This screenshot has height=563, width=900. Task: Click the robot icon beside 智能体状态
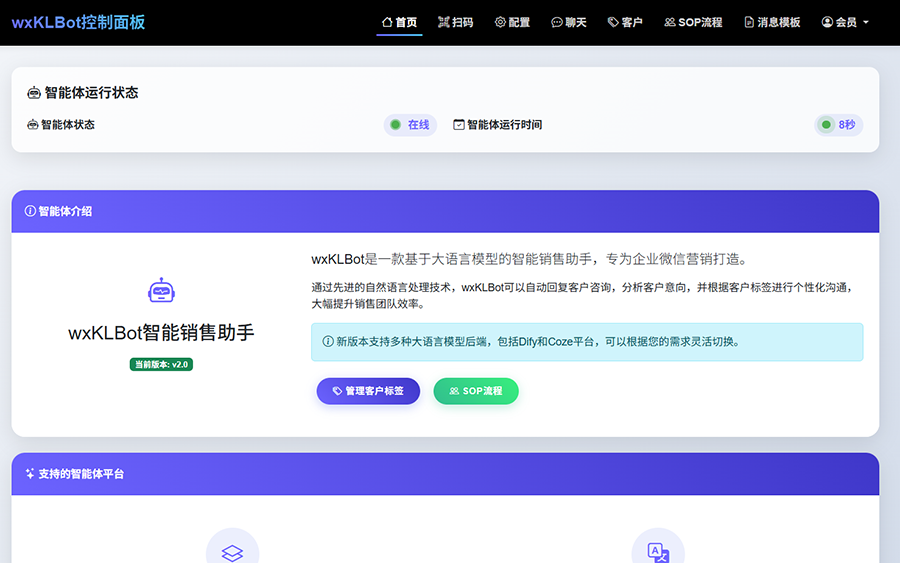33,125
